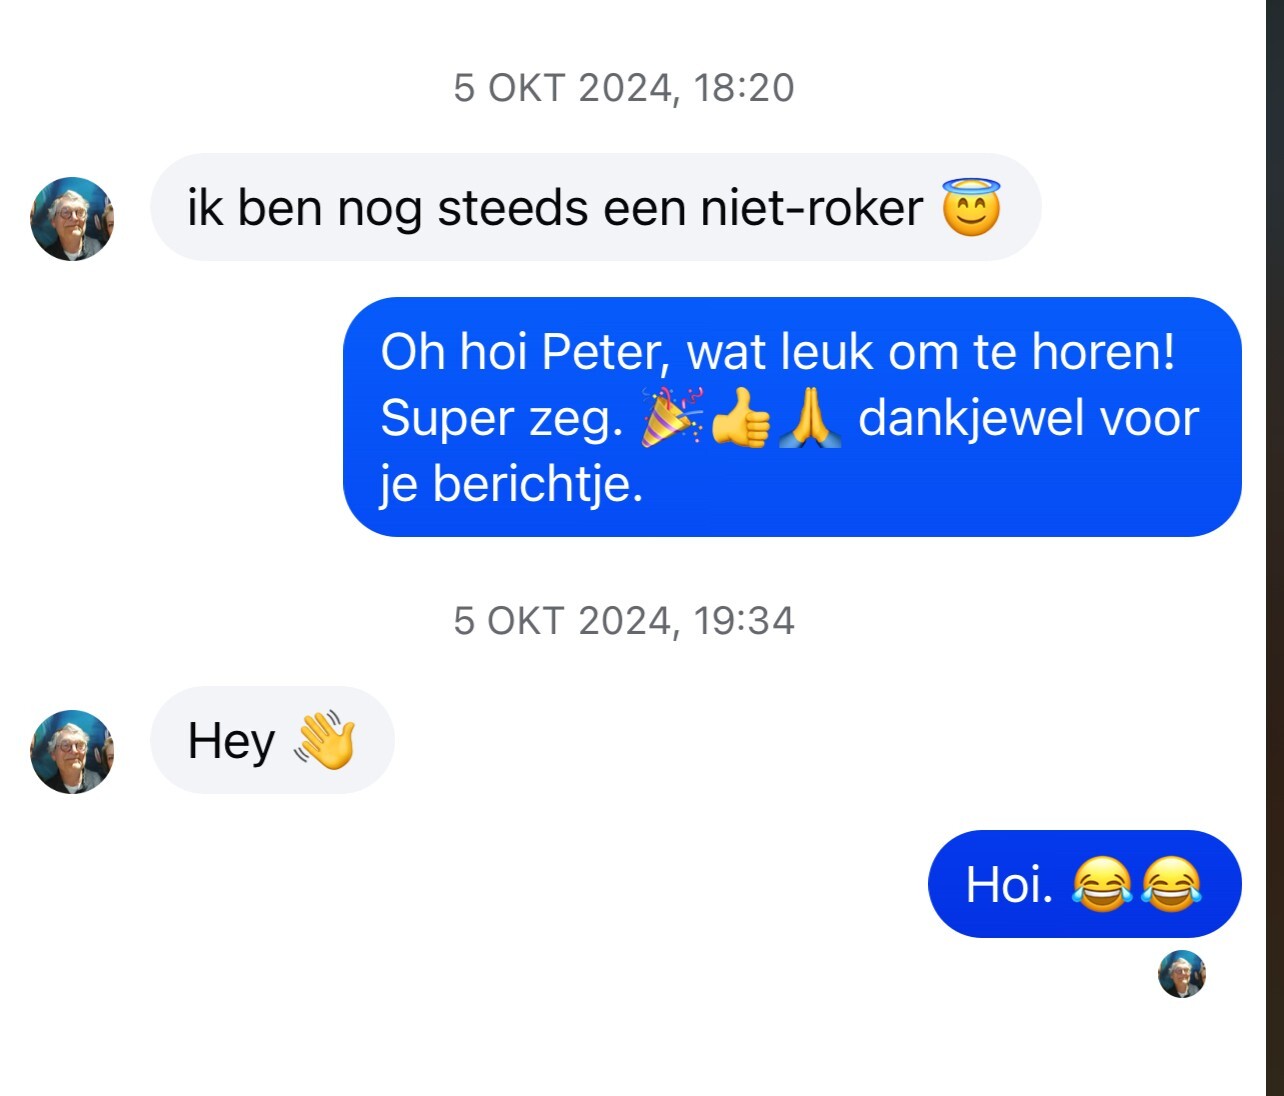Tap the folded hands emoji in reply

click(x=810, y=417)
